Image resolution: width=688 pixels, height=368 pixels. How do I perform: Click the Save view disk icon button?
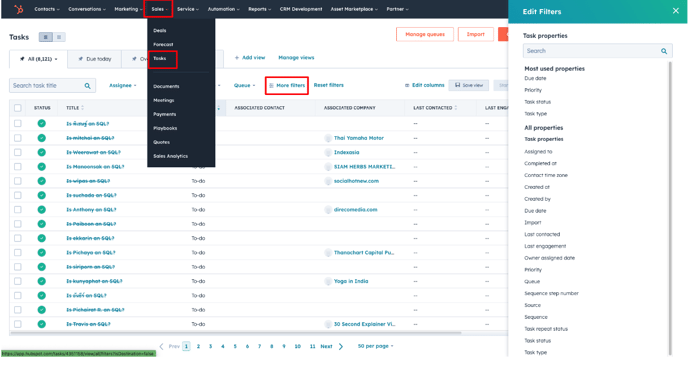point(469,85)
